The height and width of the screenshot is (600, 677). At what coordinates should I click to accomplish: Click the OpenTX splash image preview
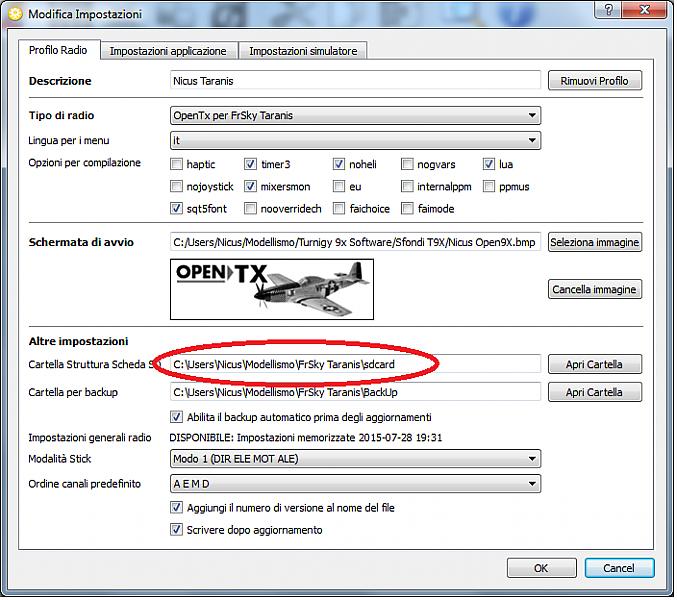tap(272, 289)
